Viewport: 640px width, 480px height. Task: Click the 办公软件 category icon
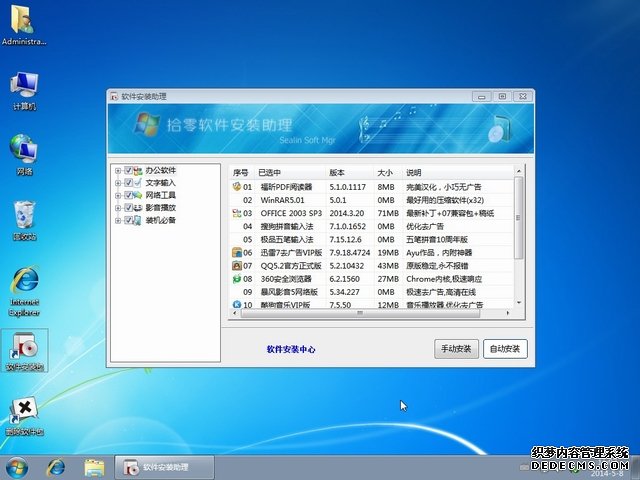tap(138, 171)
